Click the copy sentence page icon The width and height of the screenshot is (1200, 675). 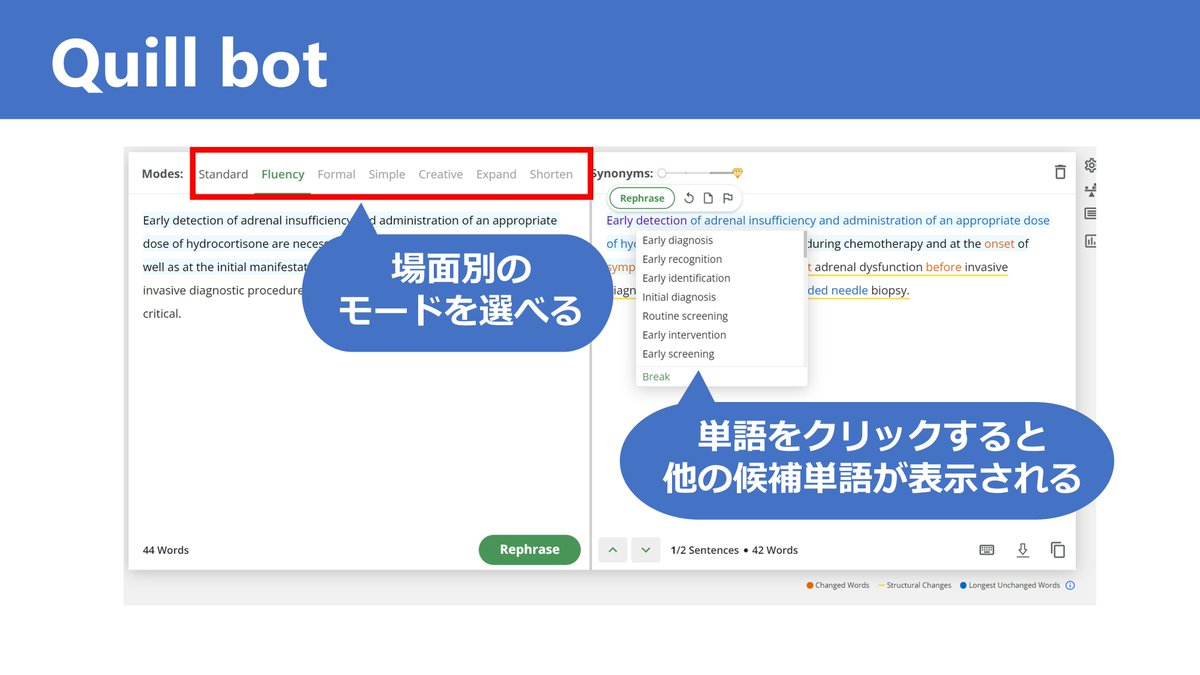pos(708,198)
